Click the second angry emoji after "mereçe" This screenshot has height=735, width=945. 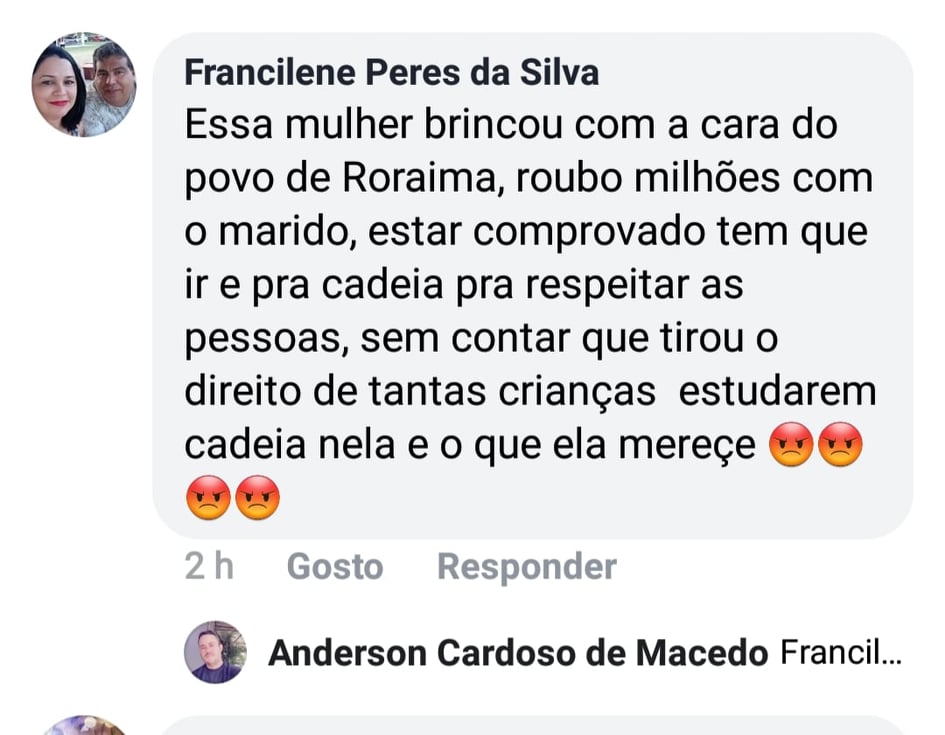[x=839, y=446]
